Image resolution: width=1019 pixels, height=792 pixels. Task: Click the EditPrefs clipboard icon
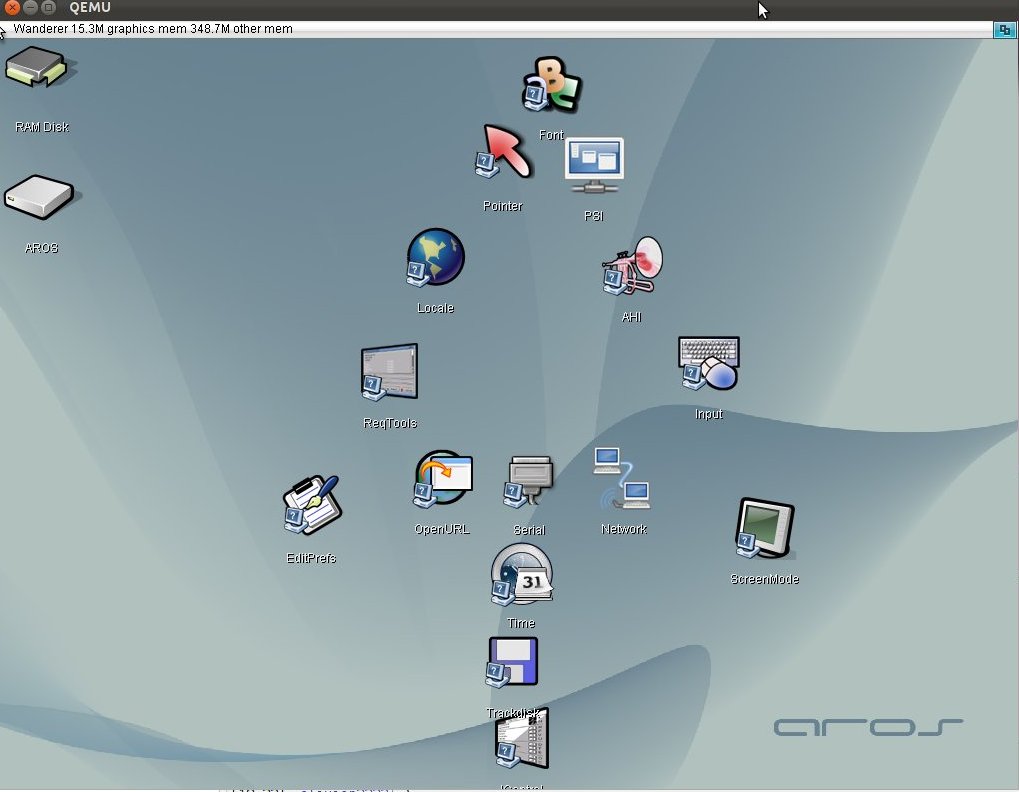(311, 507)
